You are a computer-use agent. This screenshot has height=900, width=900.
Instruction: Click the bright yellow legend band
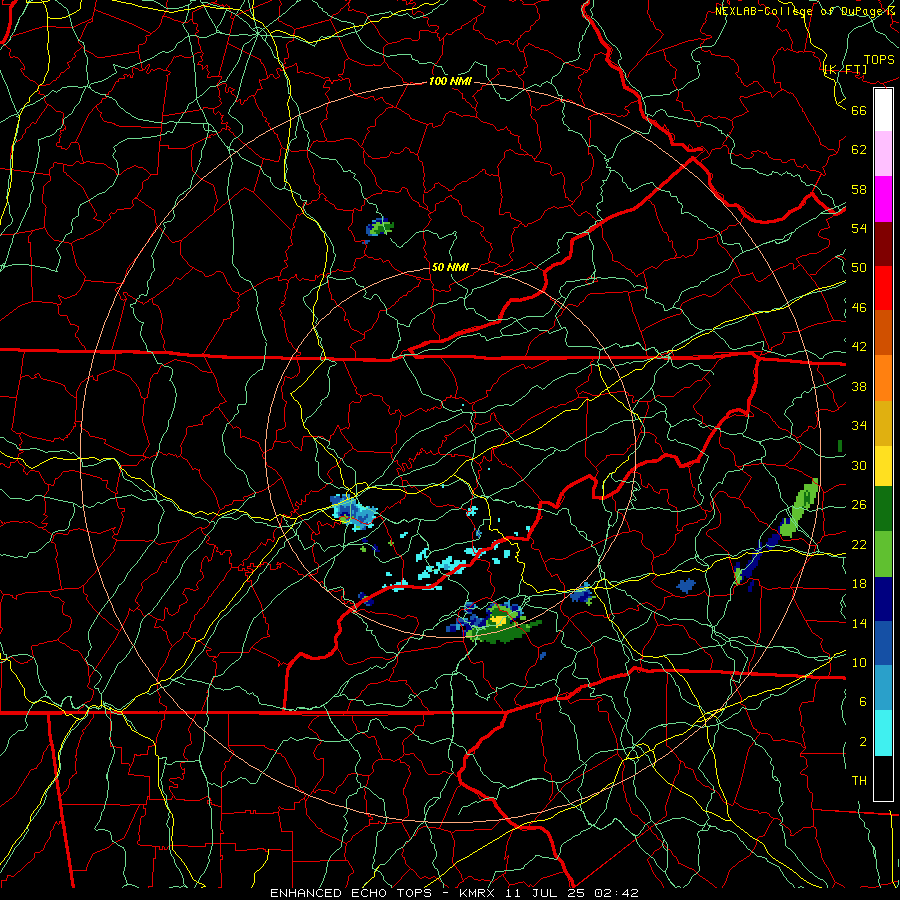pos(883,466)
